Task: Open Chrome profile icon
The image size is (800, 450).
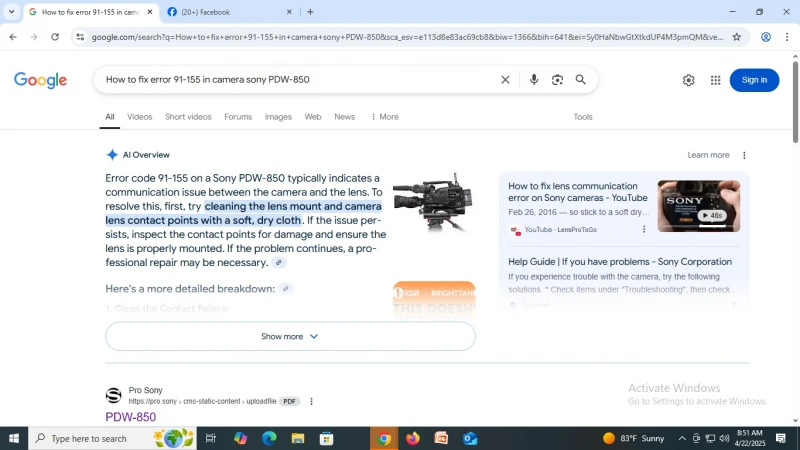Action: pos(766,37)
